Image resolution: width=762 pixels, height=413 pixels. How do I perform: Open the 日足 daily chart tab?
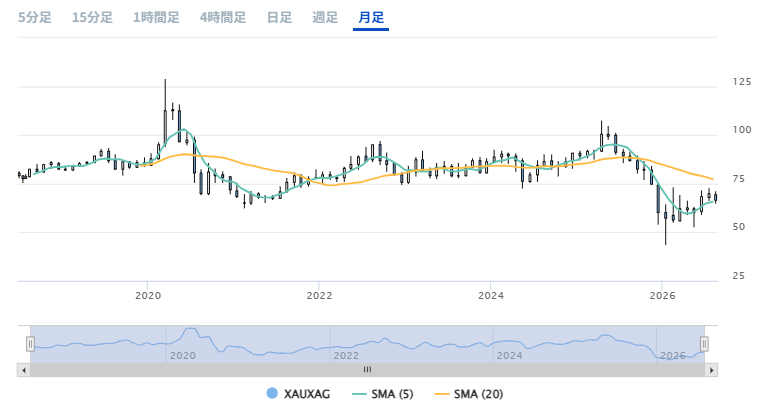click(x=279, y=18)
